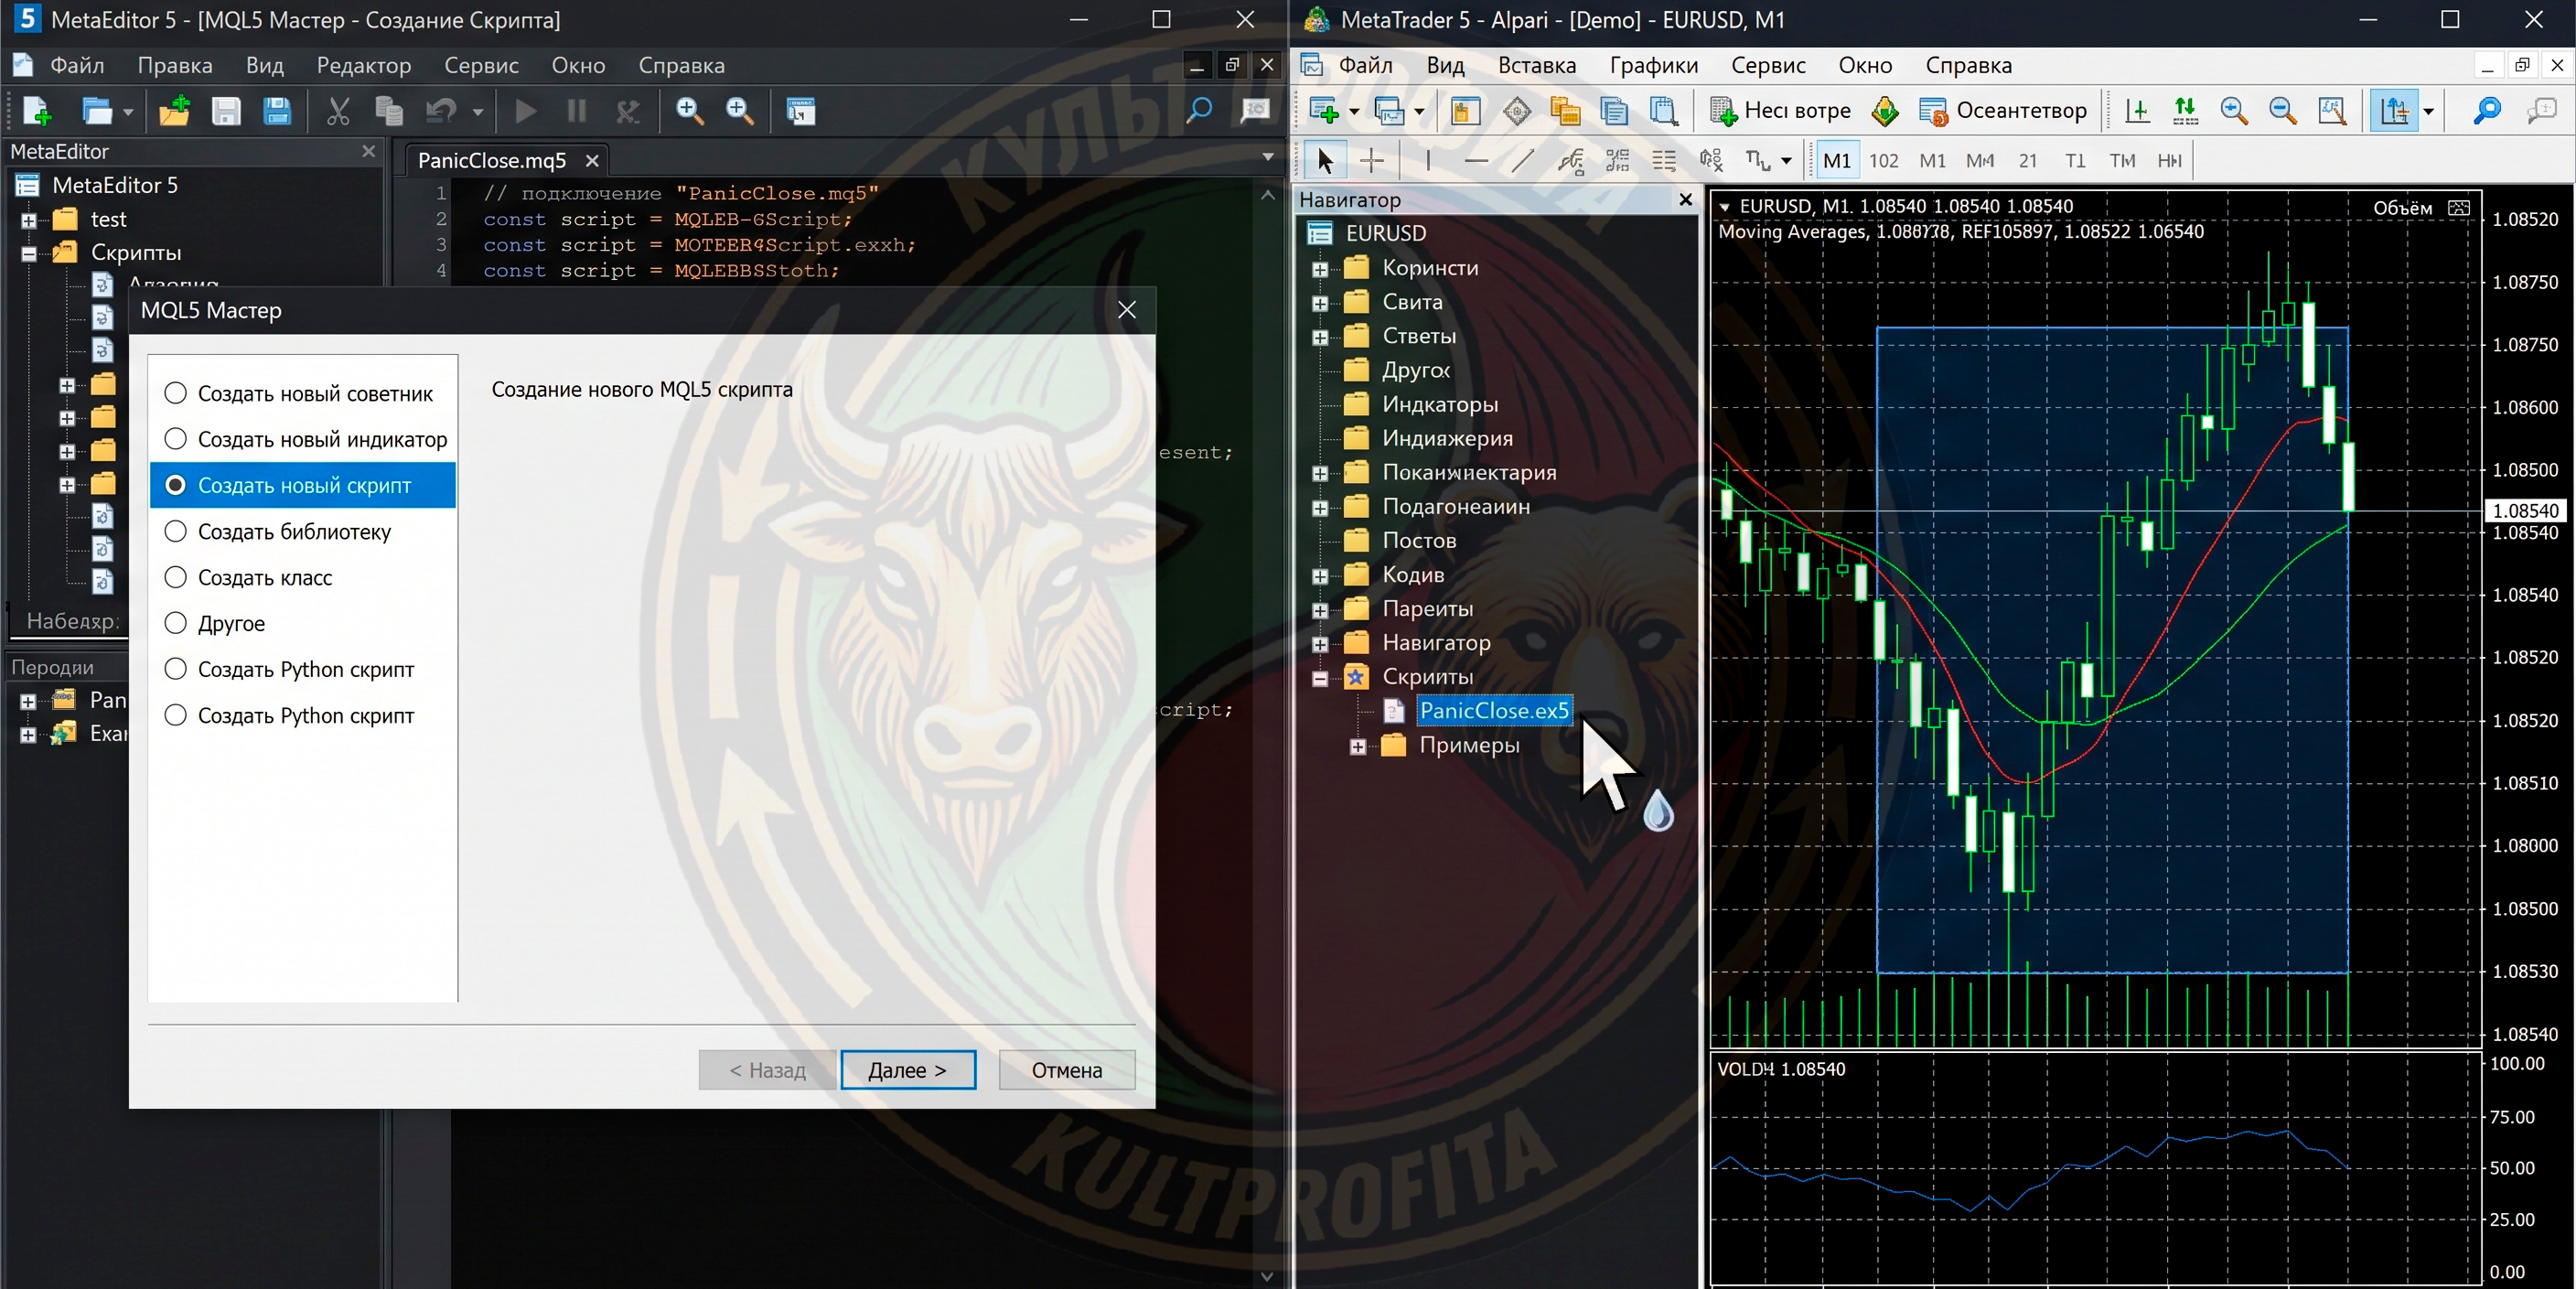The image size is (2576, 1289).
Task: Click the Compile icon in MetaEditor toolbar
Action: (800, 111)
